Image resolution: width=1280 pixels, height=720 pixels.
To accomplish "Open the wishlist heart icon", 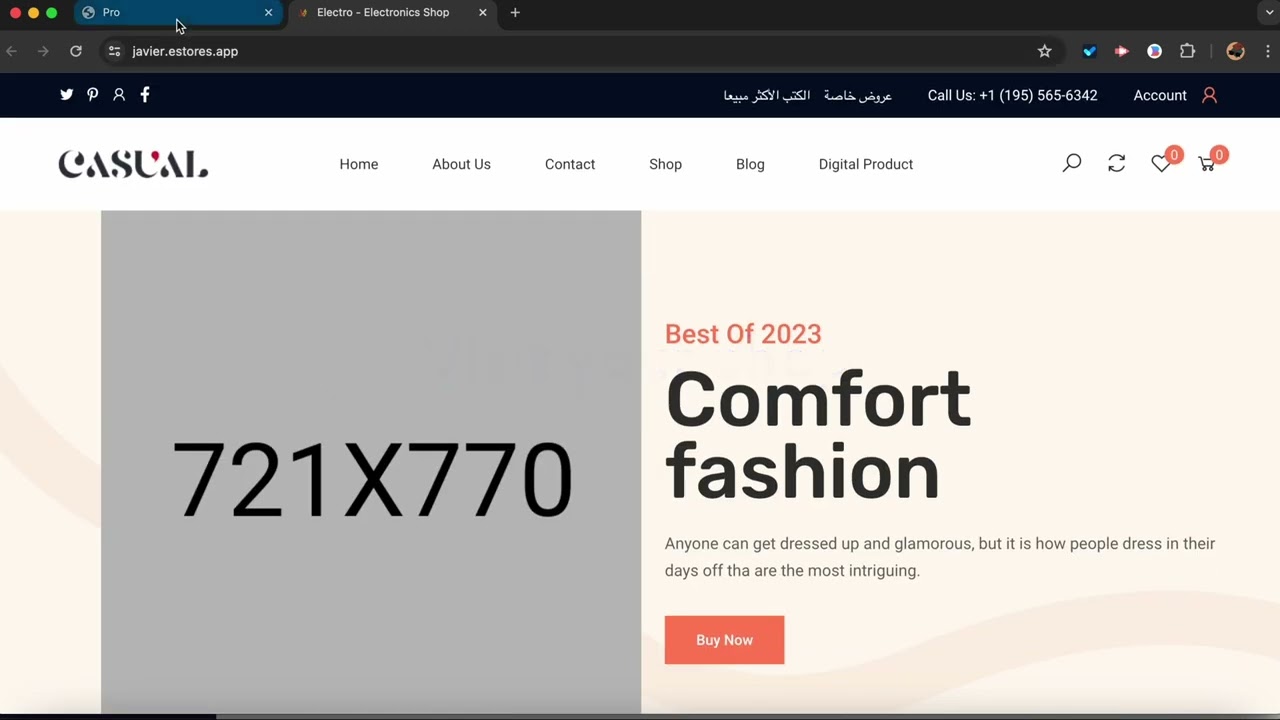I will click(x=1160, y=164).
